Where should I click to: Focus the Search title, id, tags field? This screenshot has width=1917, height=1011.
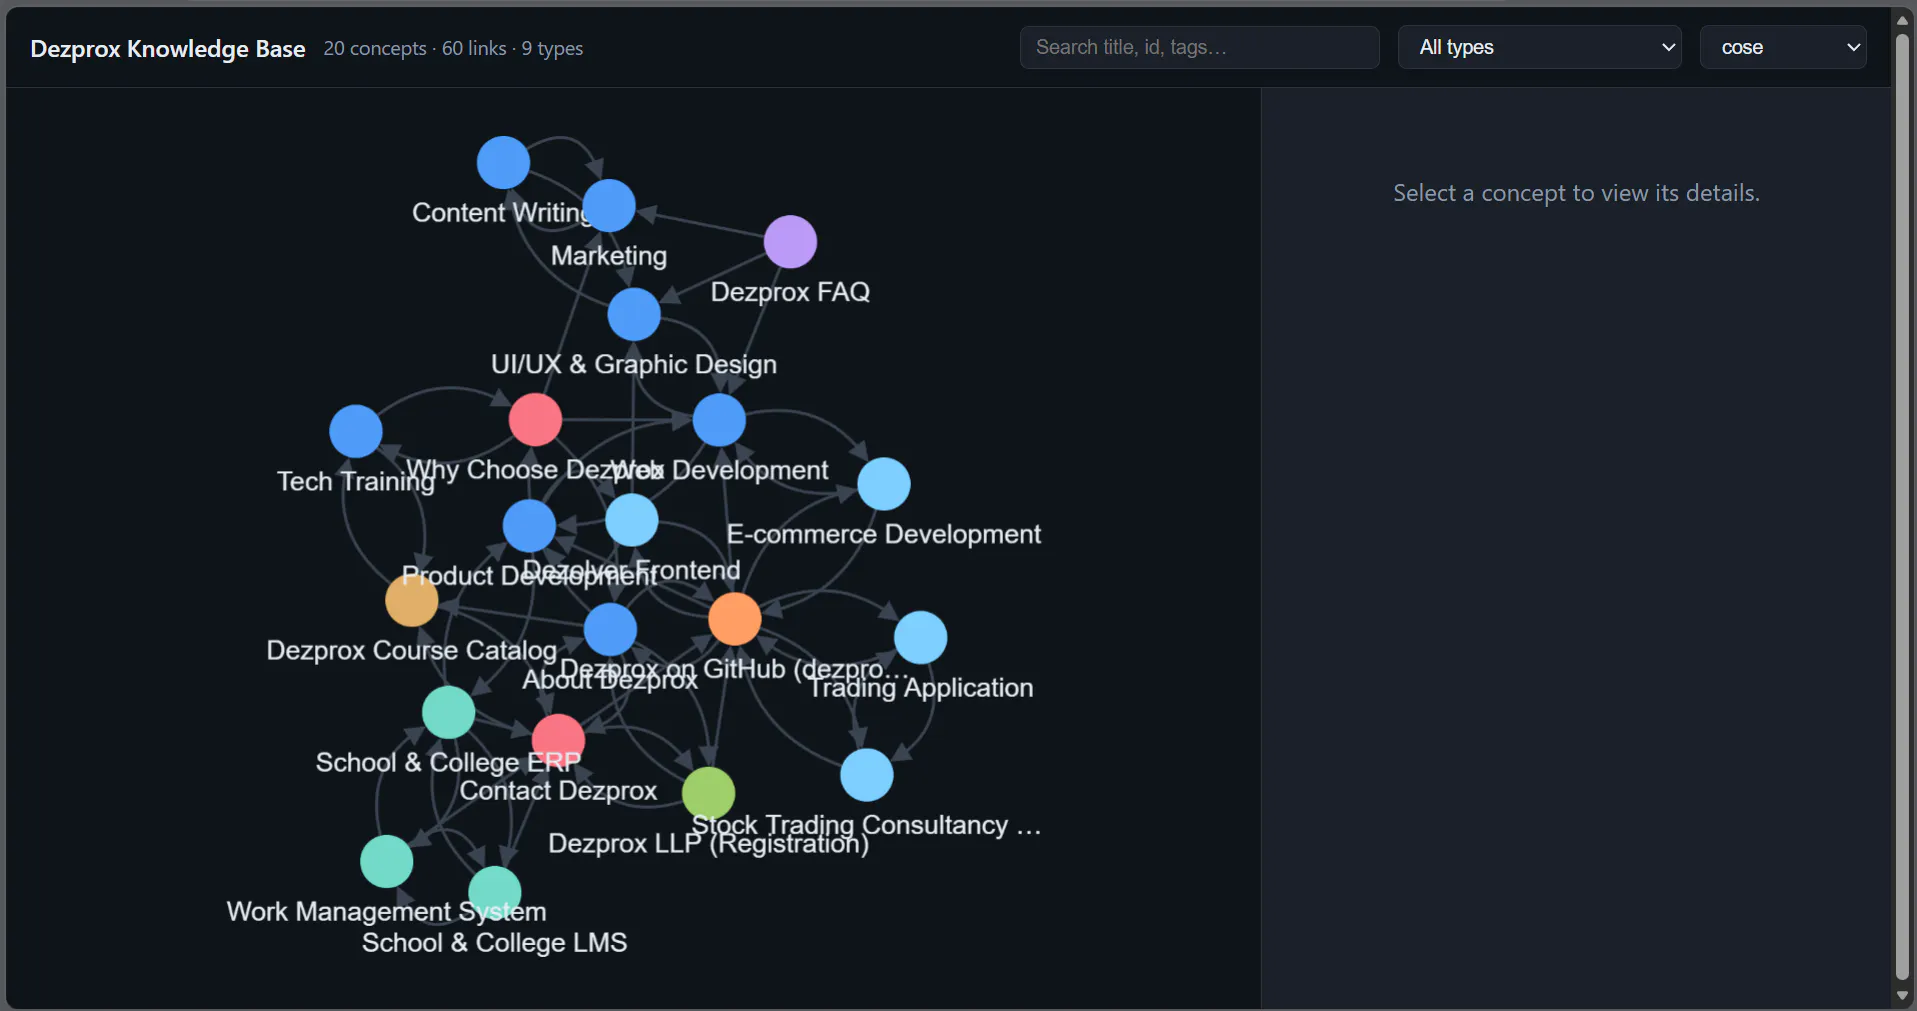1200,47
